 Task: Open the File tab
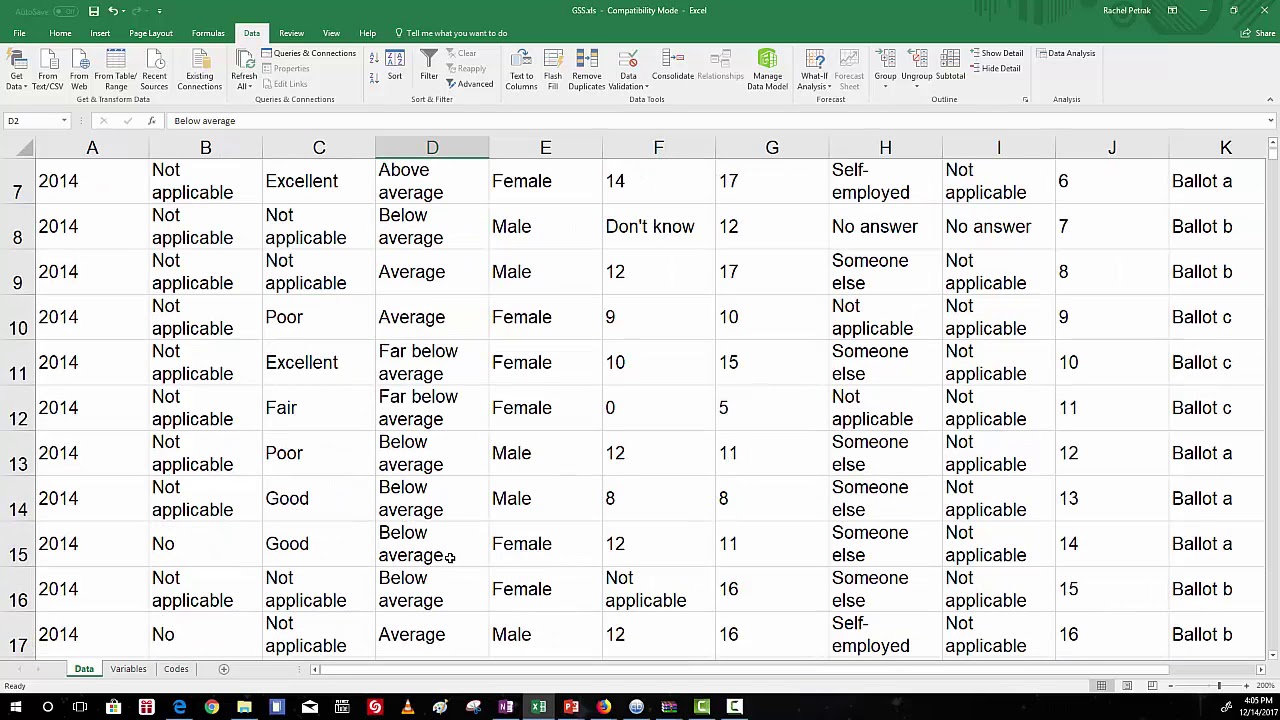[19, 33]
